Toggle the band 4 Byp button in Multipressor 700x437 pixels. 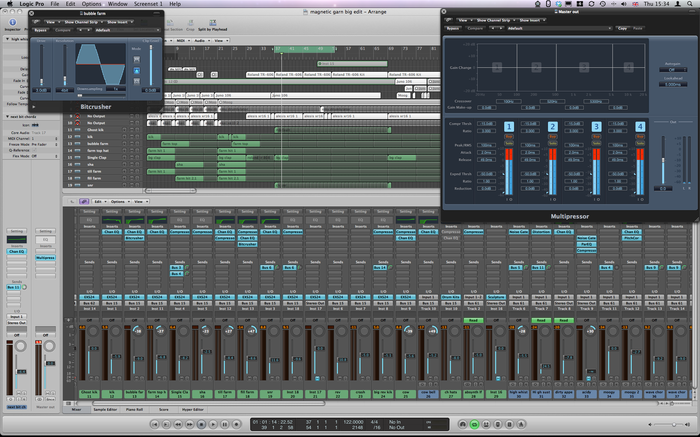point(640,137)
